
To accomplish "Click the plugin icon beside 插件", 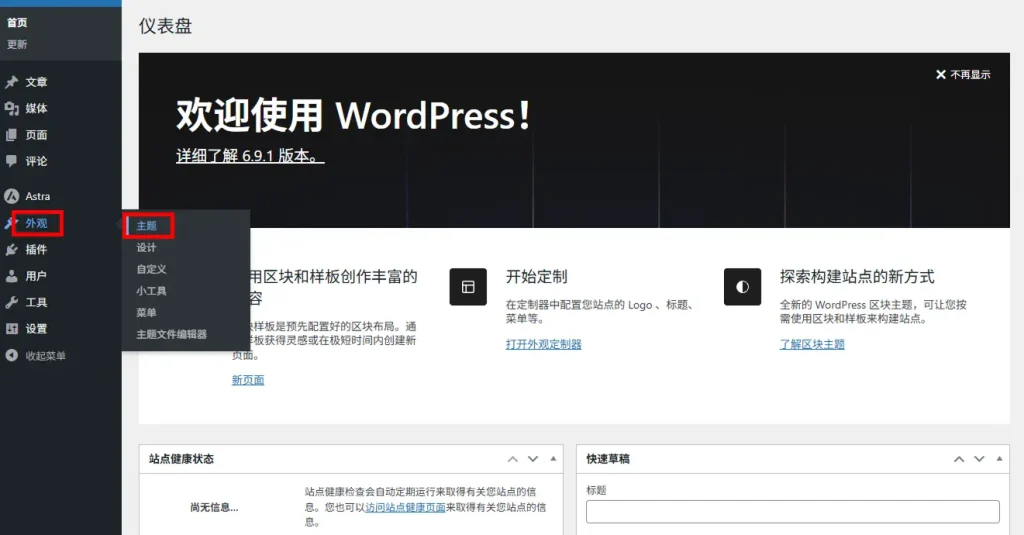I will pyautogui.click(x=12, y=250).
